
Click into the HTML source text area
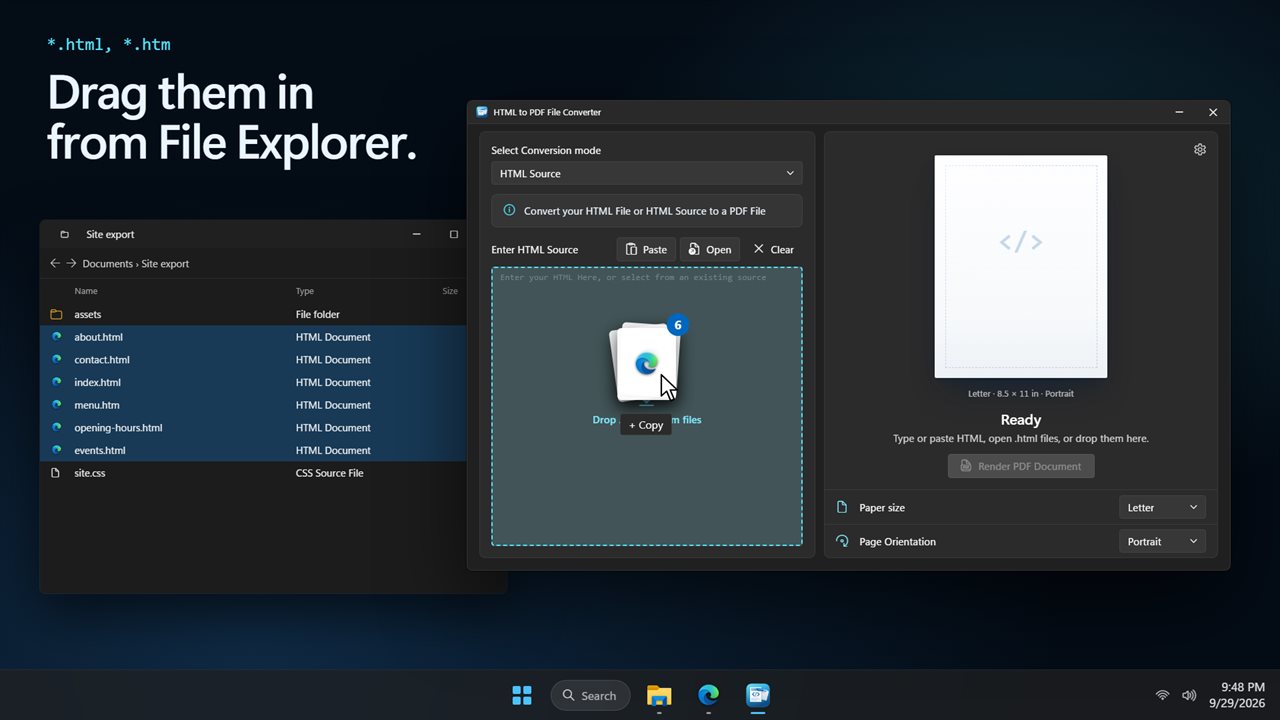(x=647, y=406)
